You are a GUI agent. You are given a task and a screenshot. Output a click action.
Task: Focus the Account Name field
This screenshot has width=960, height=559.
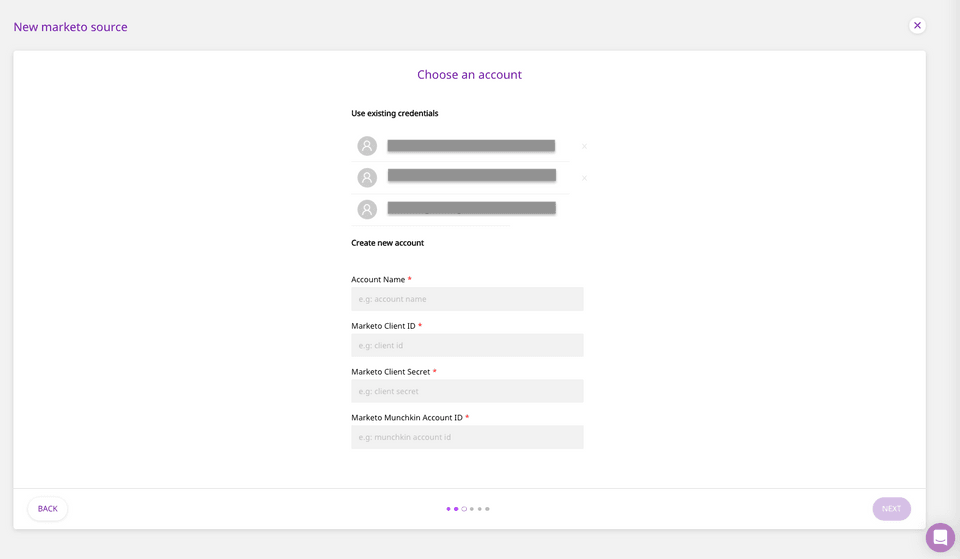467,299
